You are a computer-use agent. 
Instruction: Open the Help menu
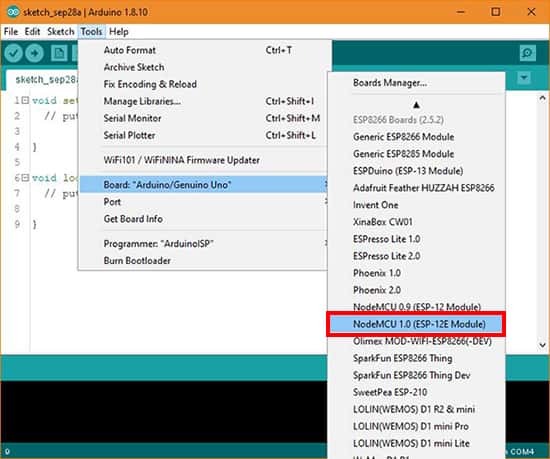(x=119, y=32)
